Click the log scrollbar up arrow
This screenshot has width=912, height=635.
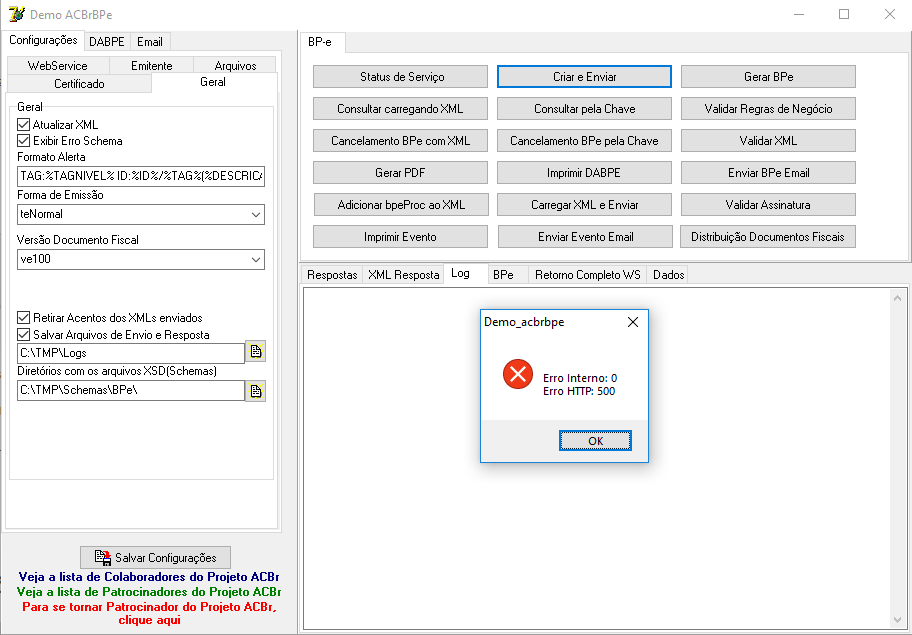click(897, 298)
